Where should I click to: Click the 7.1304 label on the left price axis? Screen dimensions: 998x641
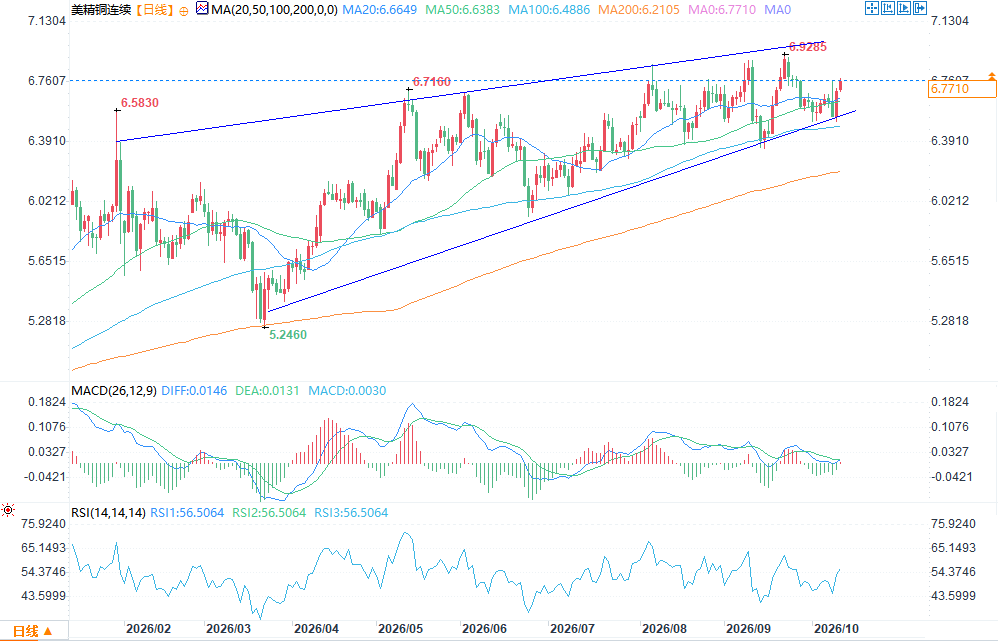[47, 21]
